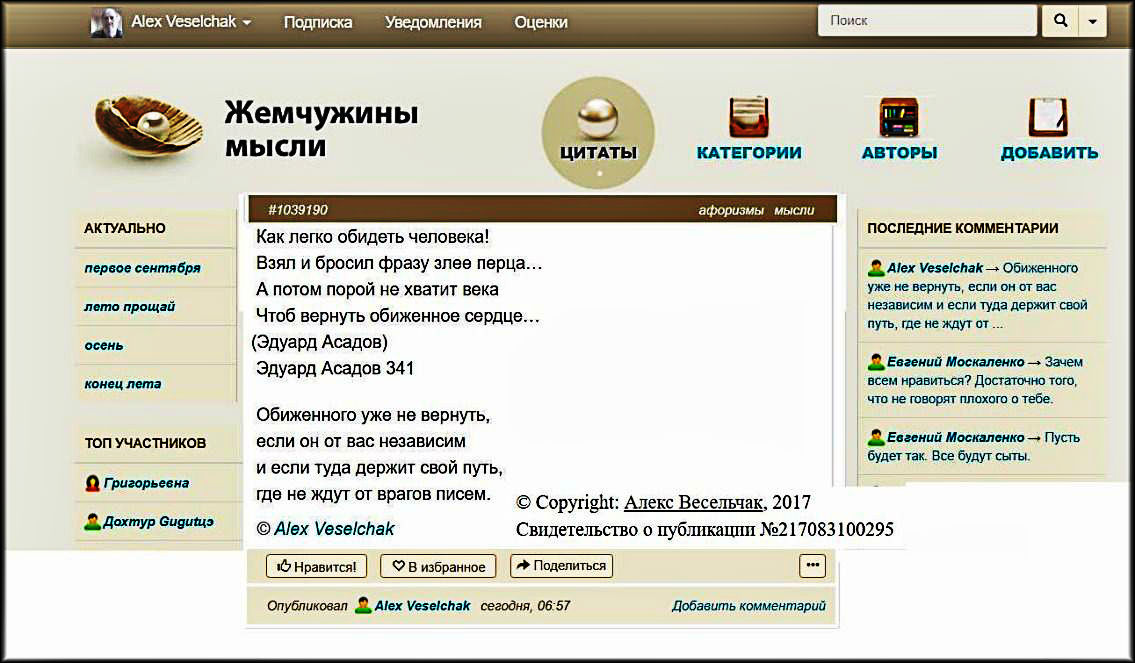Open the ДОБАВИТЬ section
This screenshot has width=1135, height=663.
[1049, 152]
